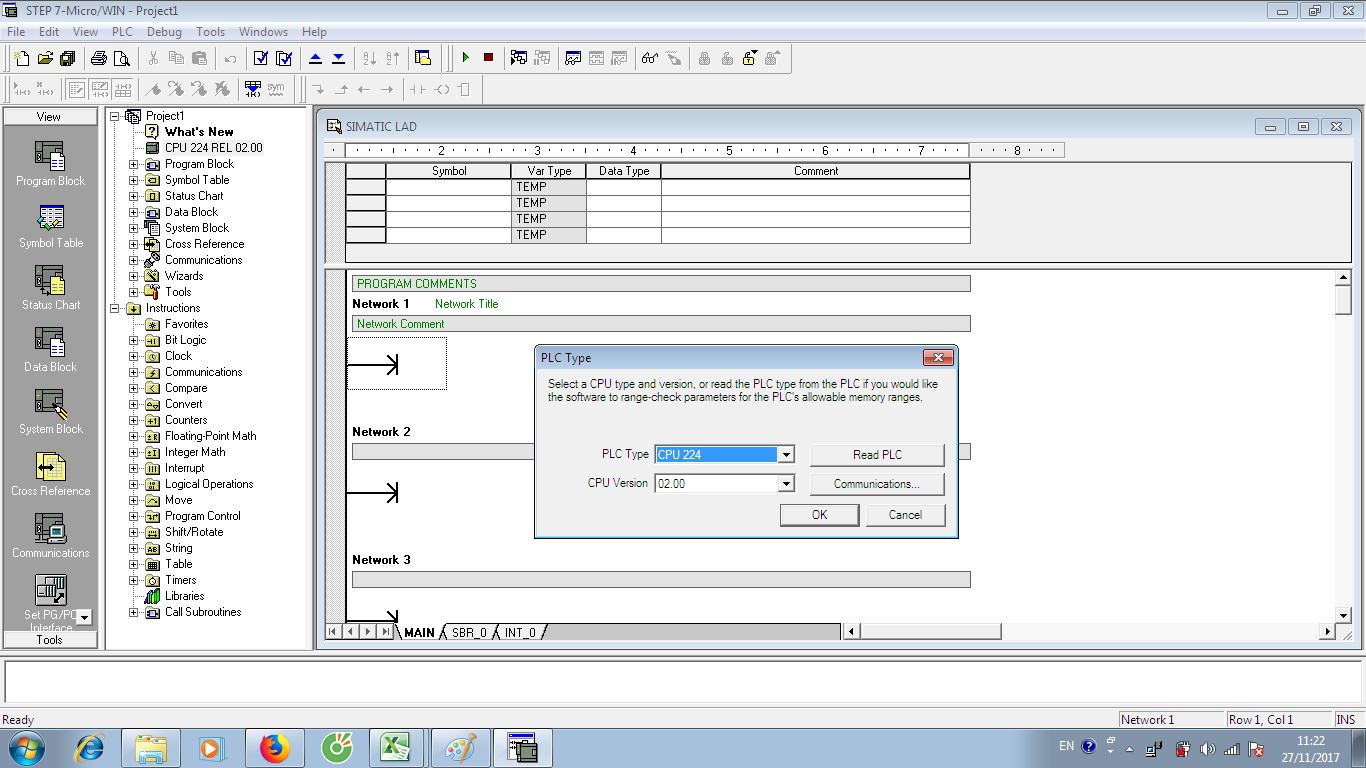Open the Tools menu

pyautogui.click(x=210, y=32)
